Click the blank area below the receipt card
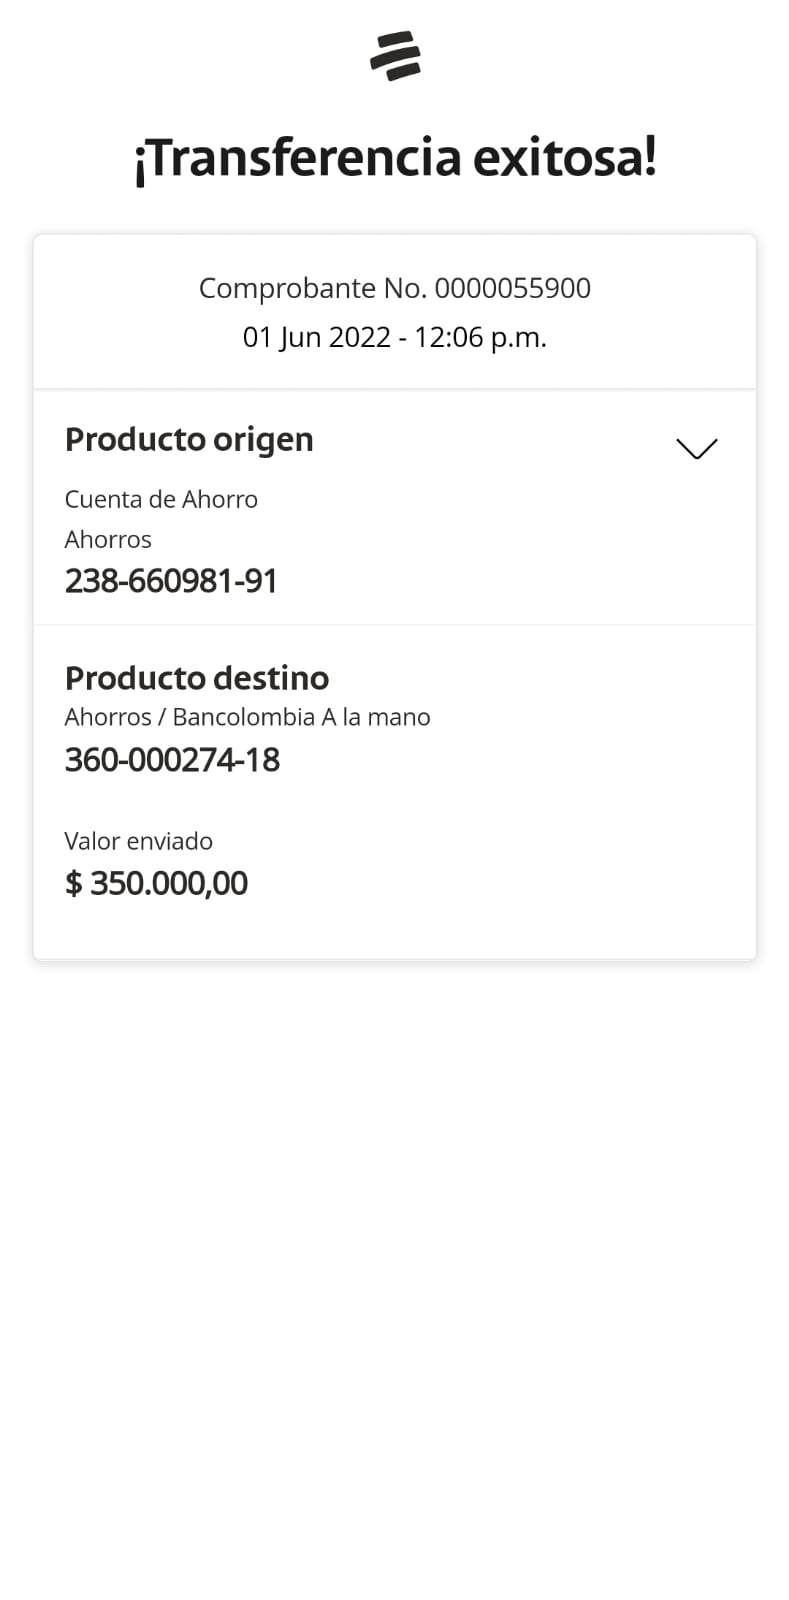This screenshot has height=1600, width=789. click(x=394, y=1250)
